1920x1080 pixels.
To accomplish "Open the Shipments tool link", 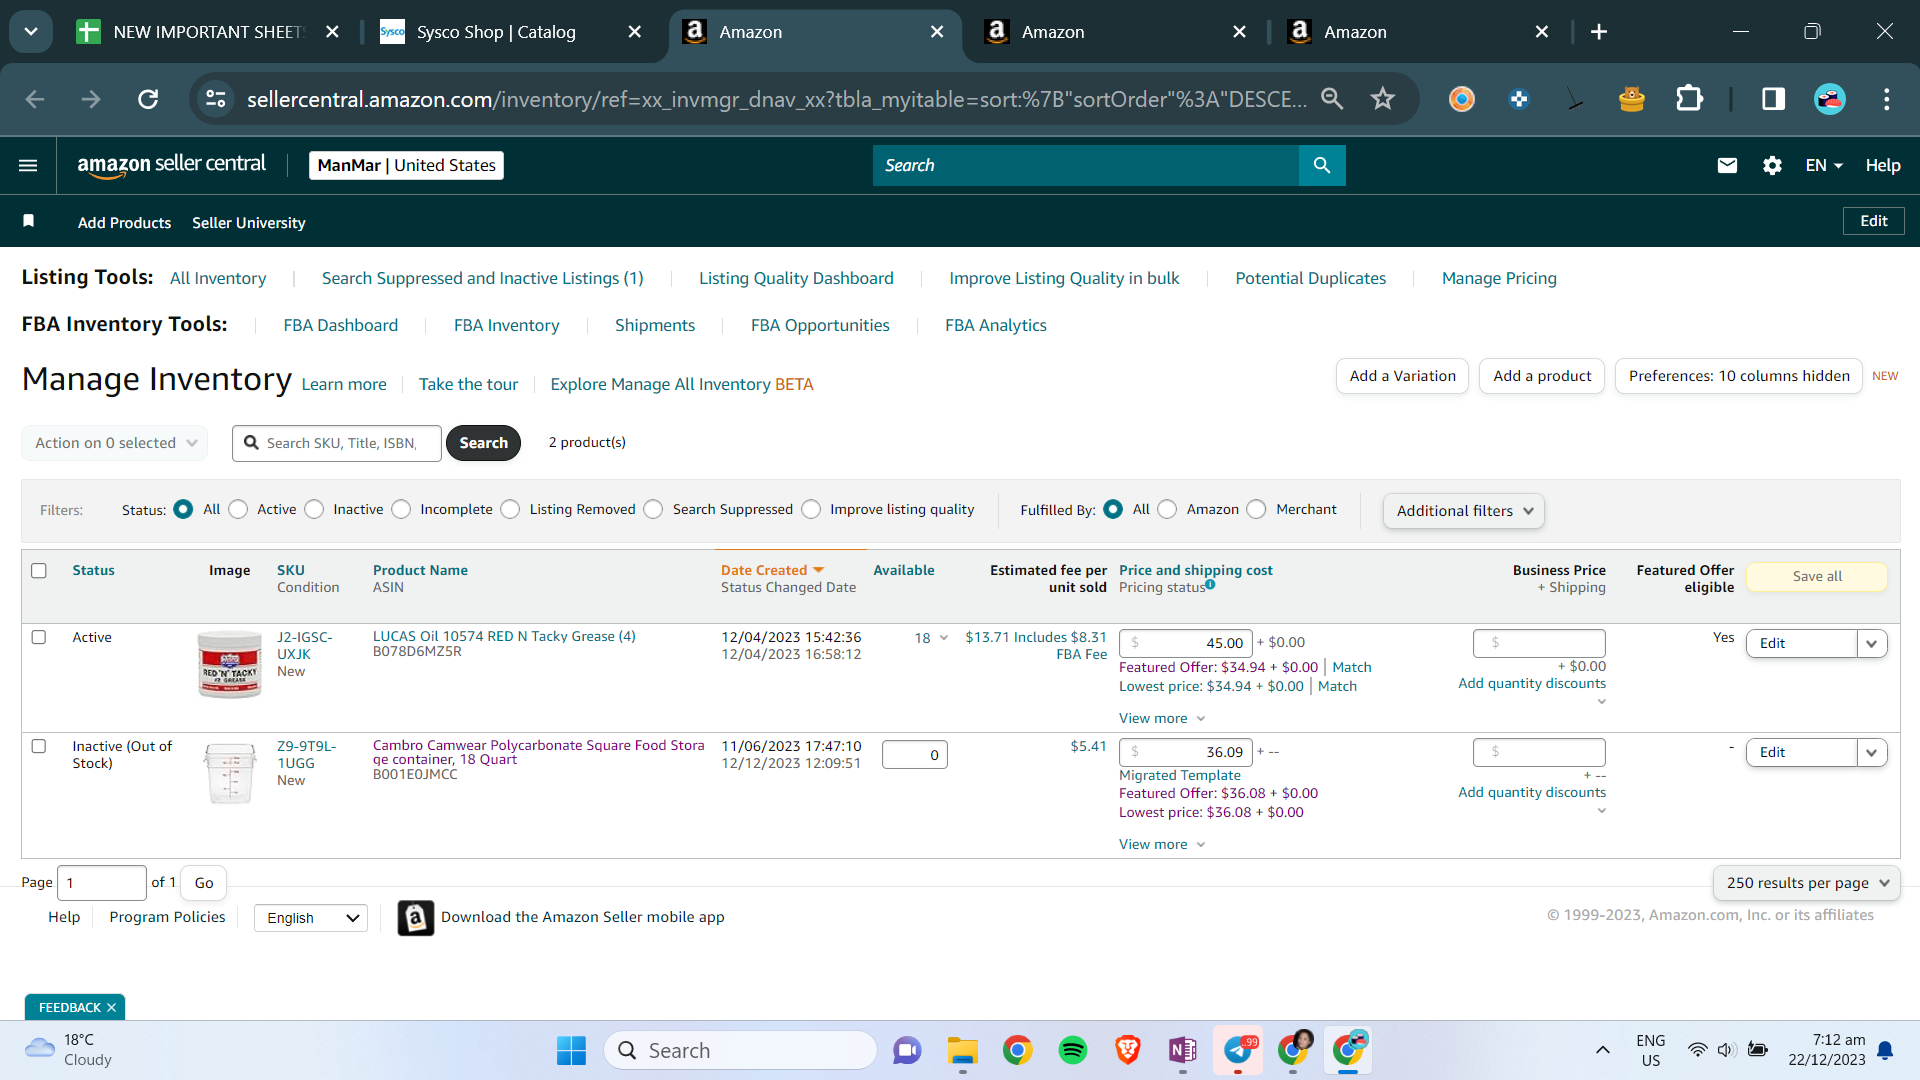I will point(655,325).
